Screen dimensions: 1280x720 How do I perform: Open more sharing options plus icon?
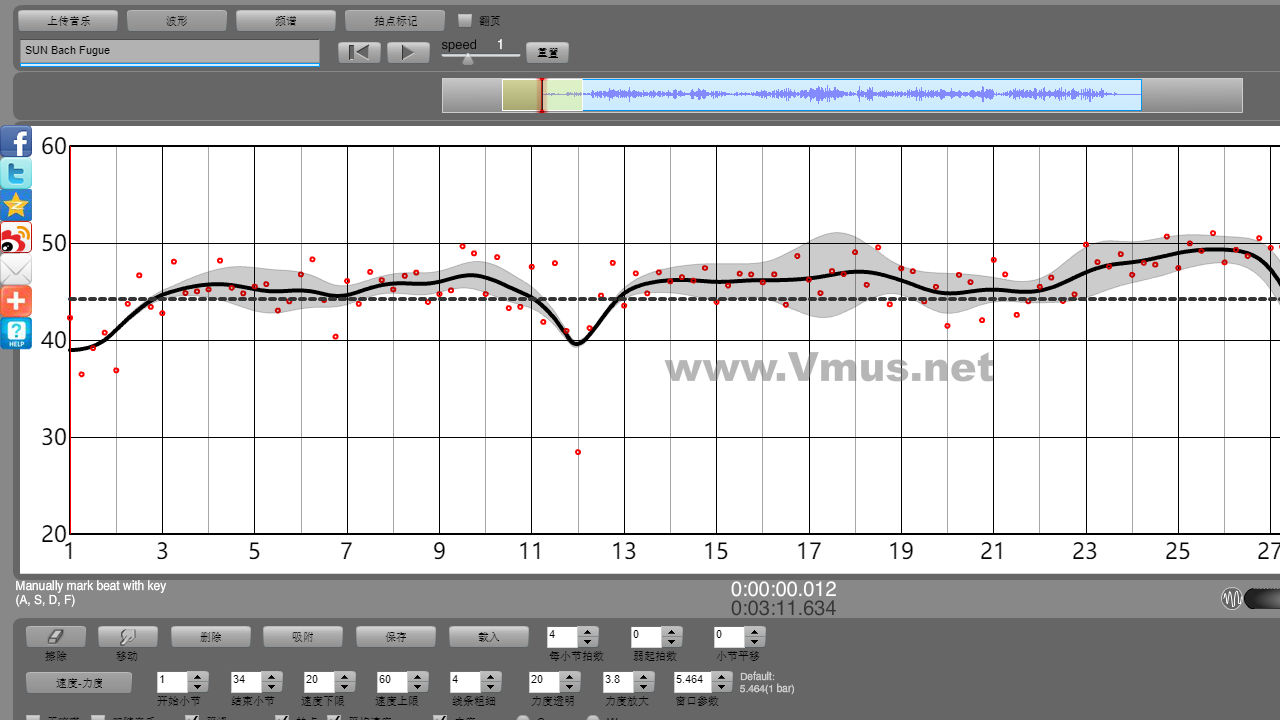[16, 301]
